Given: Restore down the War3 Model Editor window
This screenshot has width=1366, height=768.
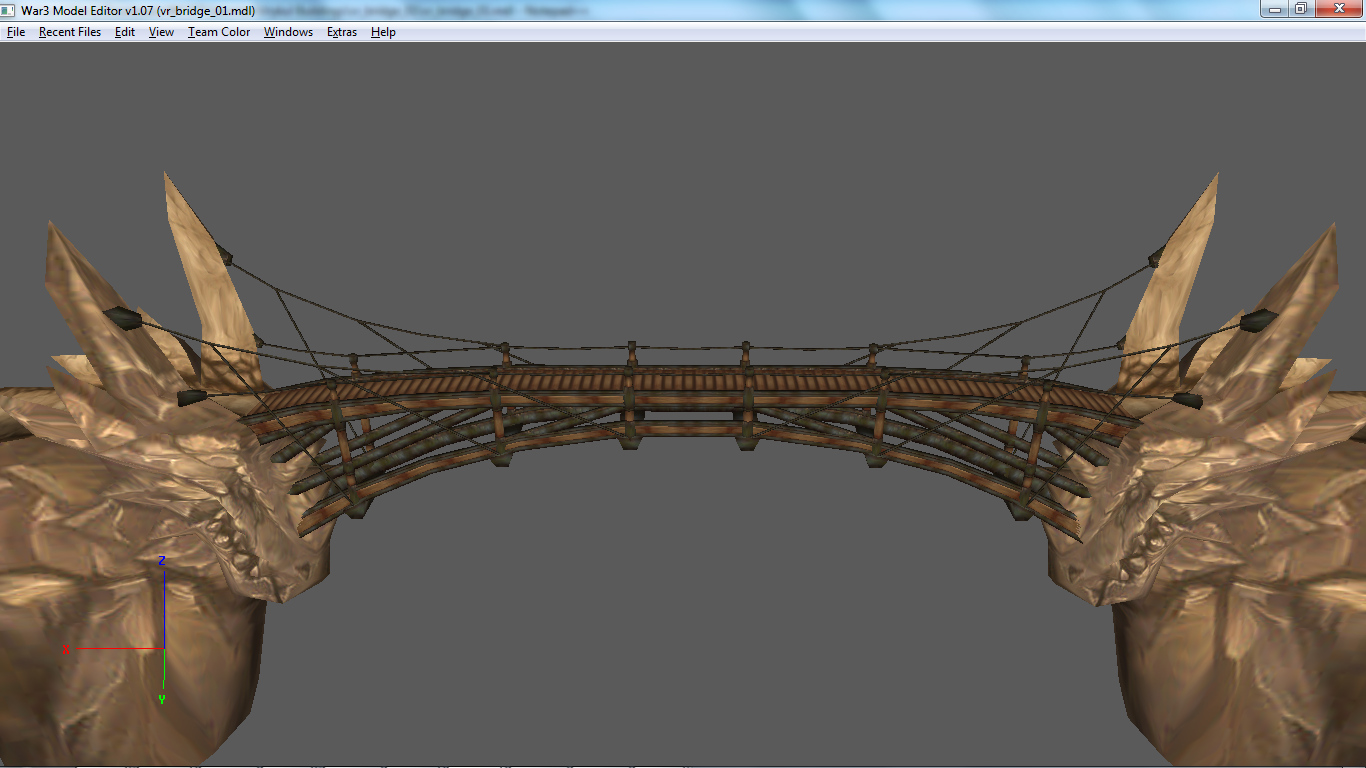Looking at the screenshot, I should tap(1300, 9).
